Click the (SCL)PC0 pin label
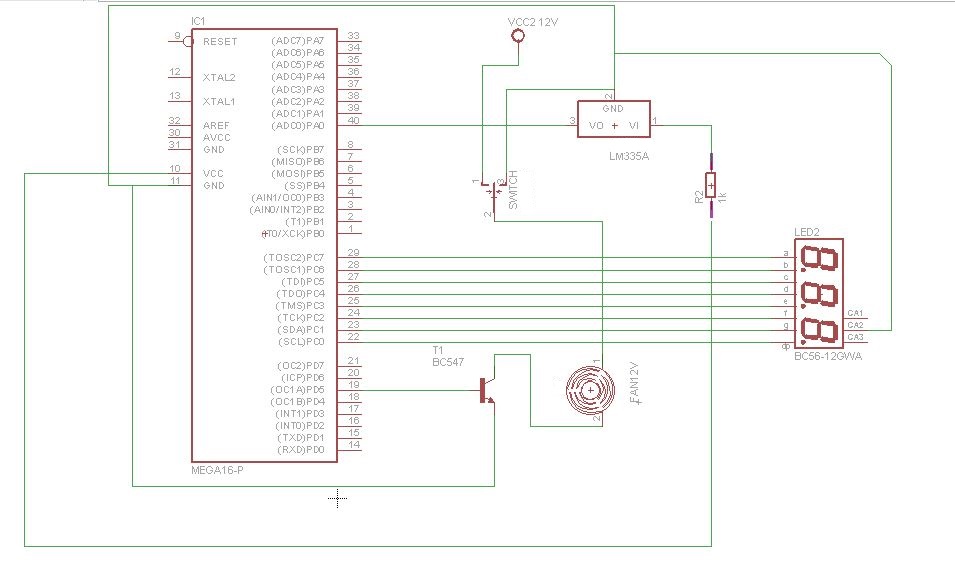955x565 pixels. [x=301, y=342]
